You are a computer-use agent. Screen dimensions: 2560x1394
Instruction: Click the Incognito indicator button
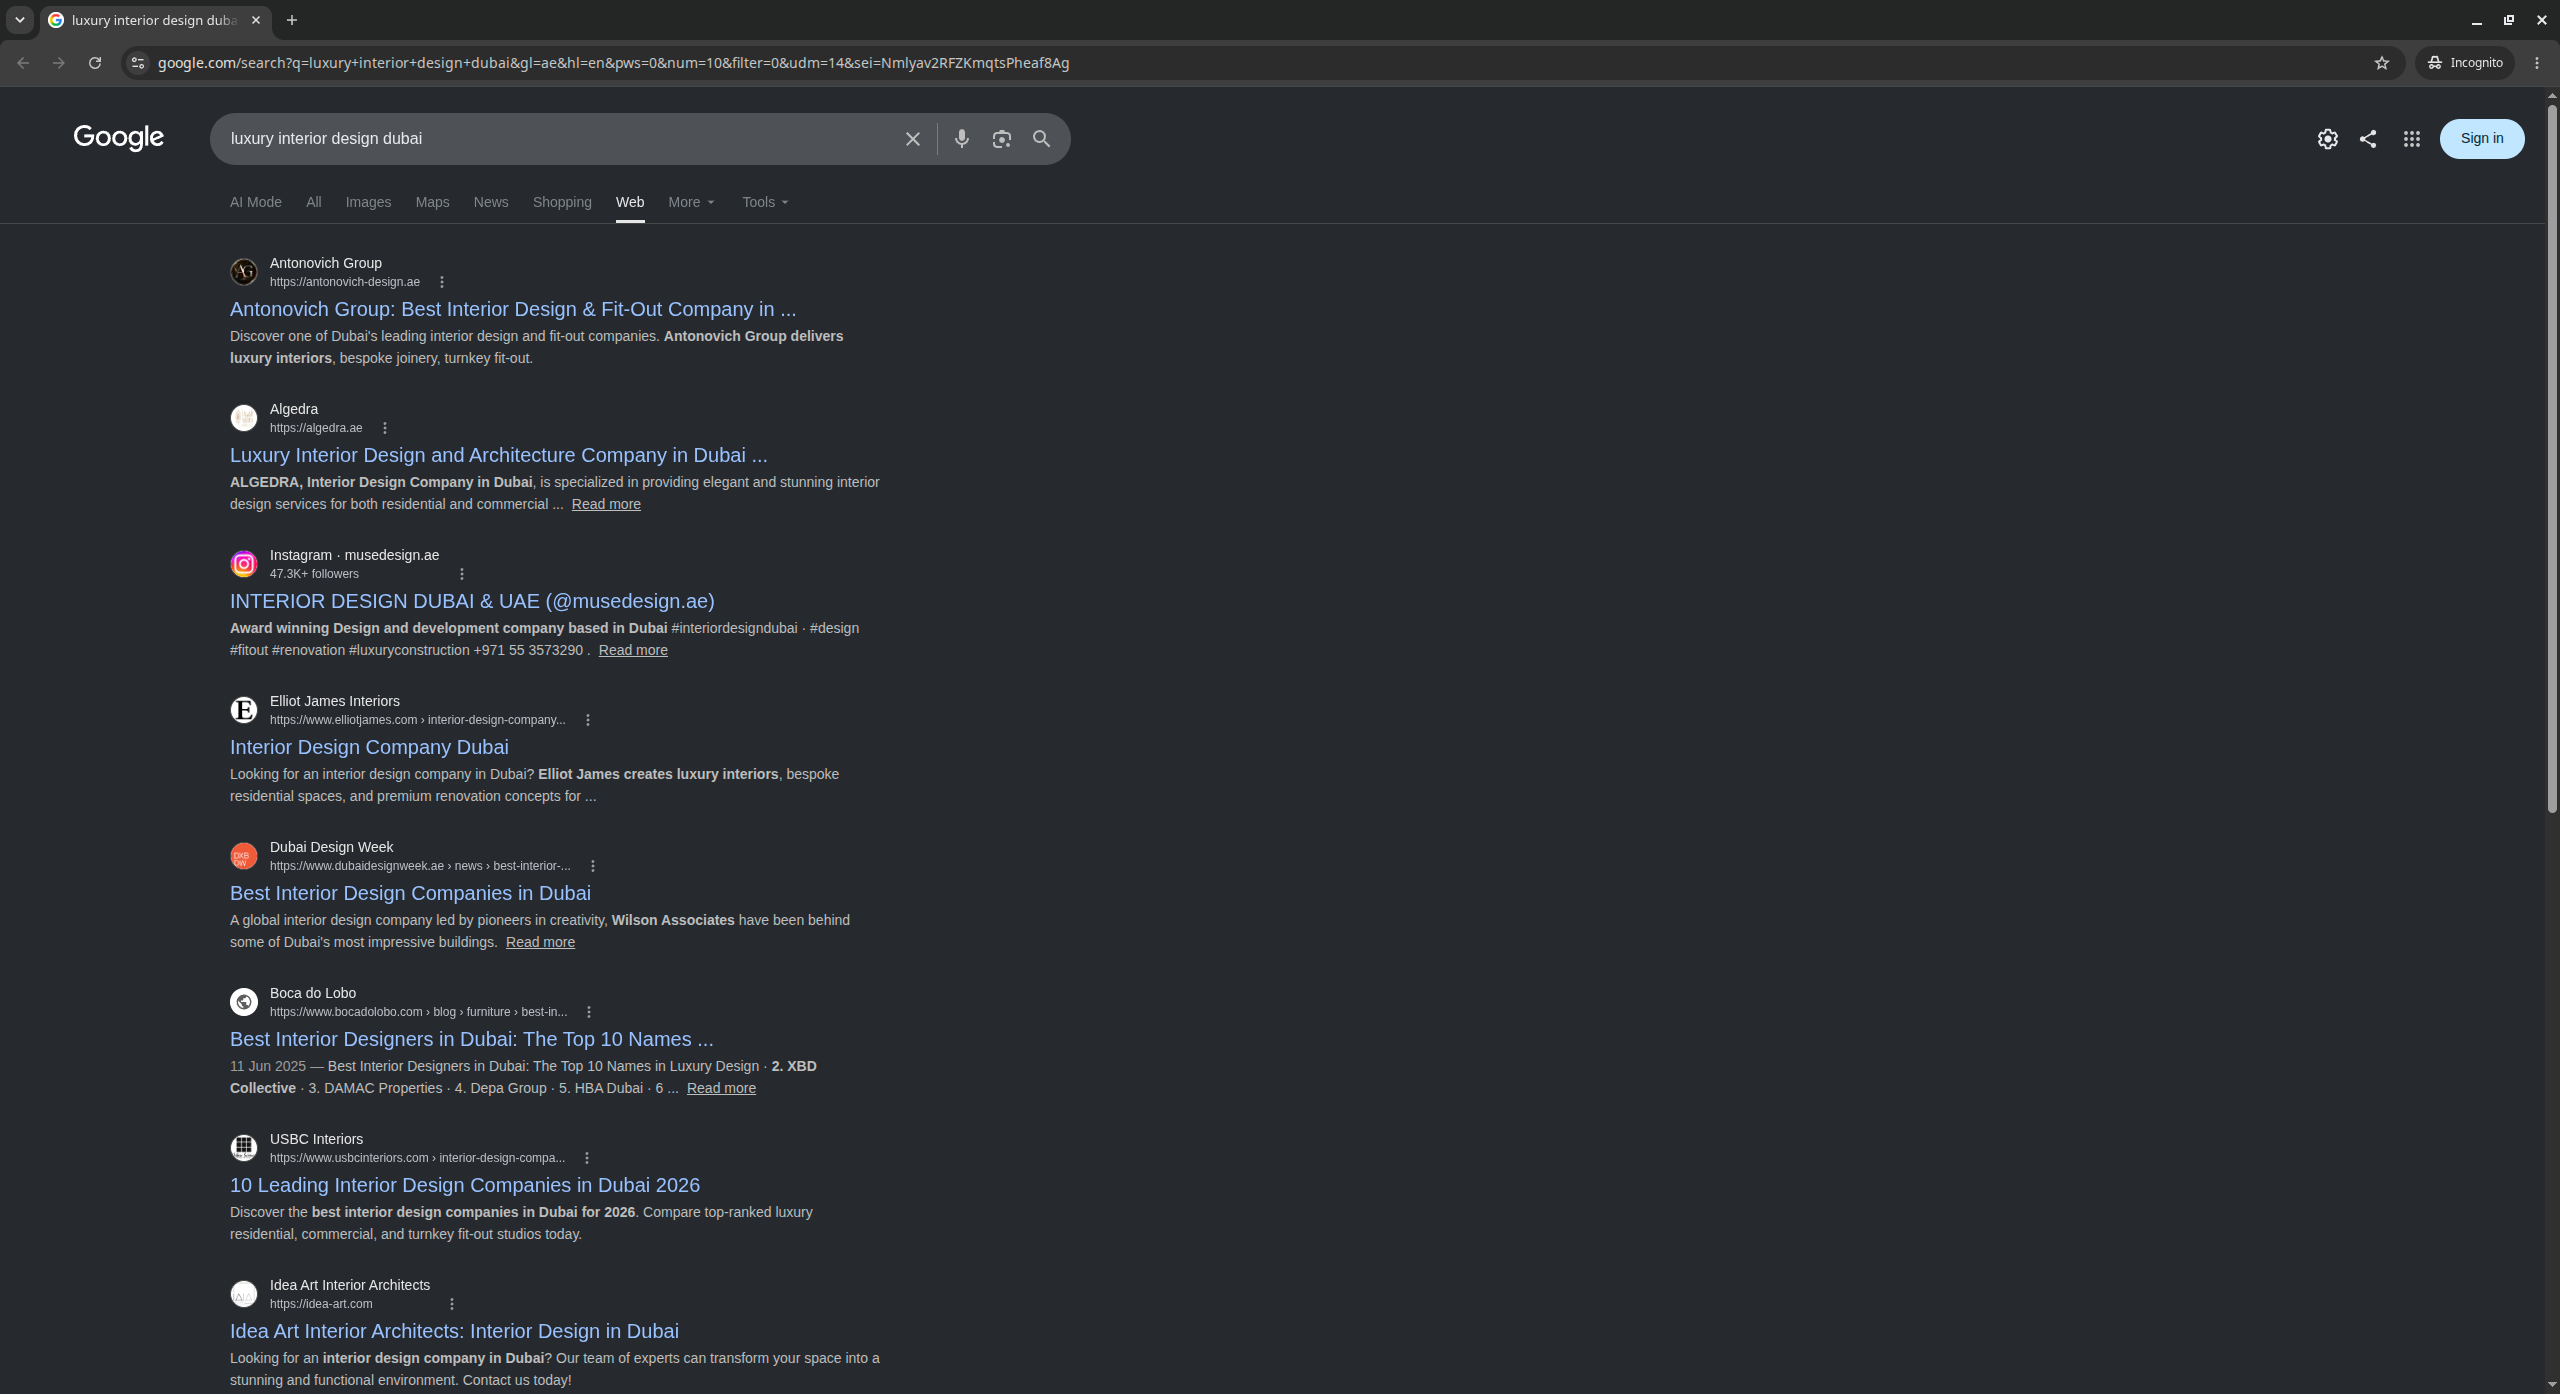(x=2465, y=63)
